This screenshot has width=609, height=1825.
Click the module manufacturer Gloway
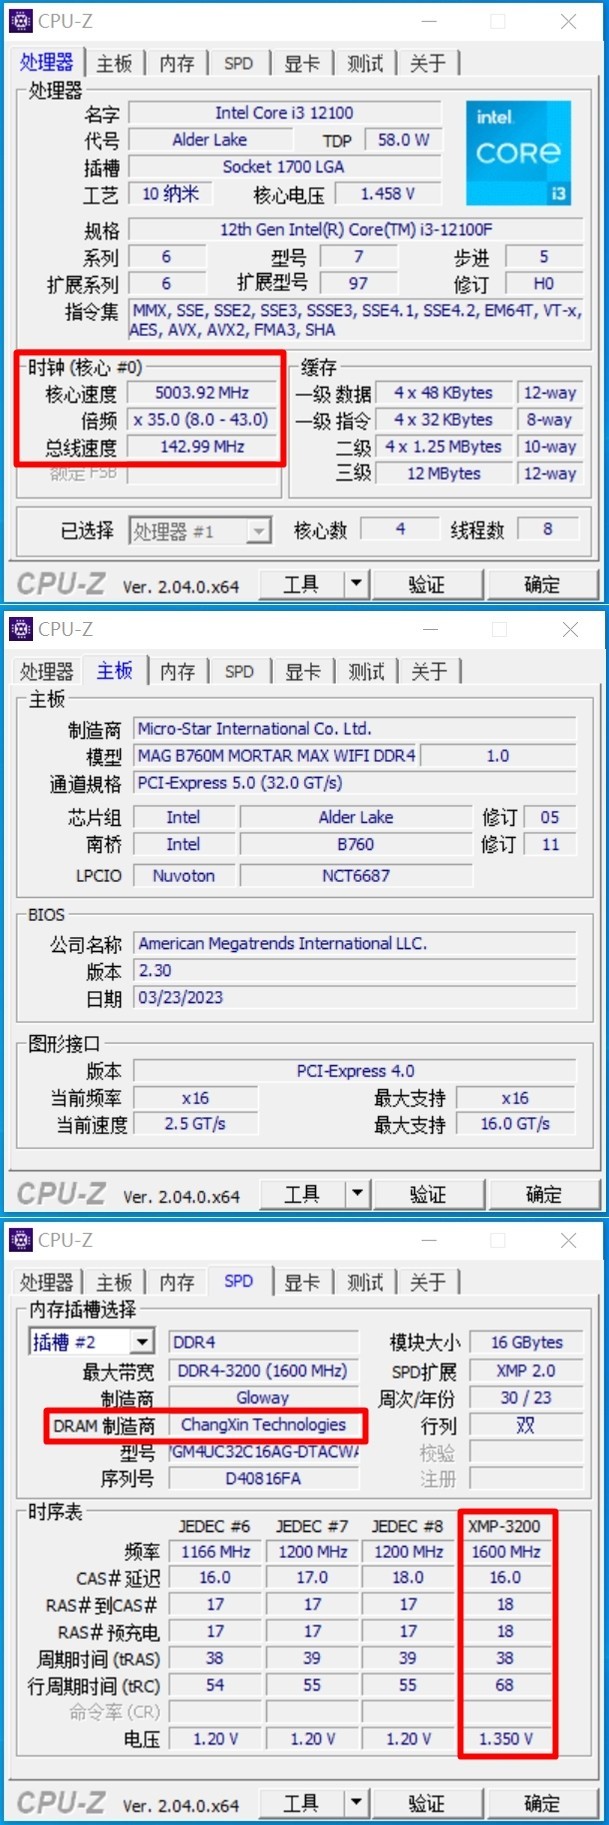263,1398
